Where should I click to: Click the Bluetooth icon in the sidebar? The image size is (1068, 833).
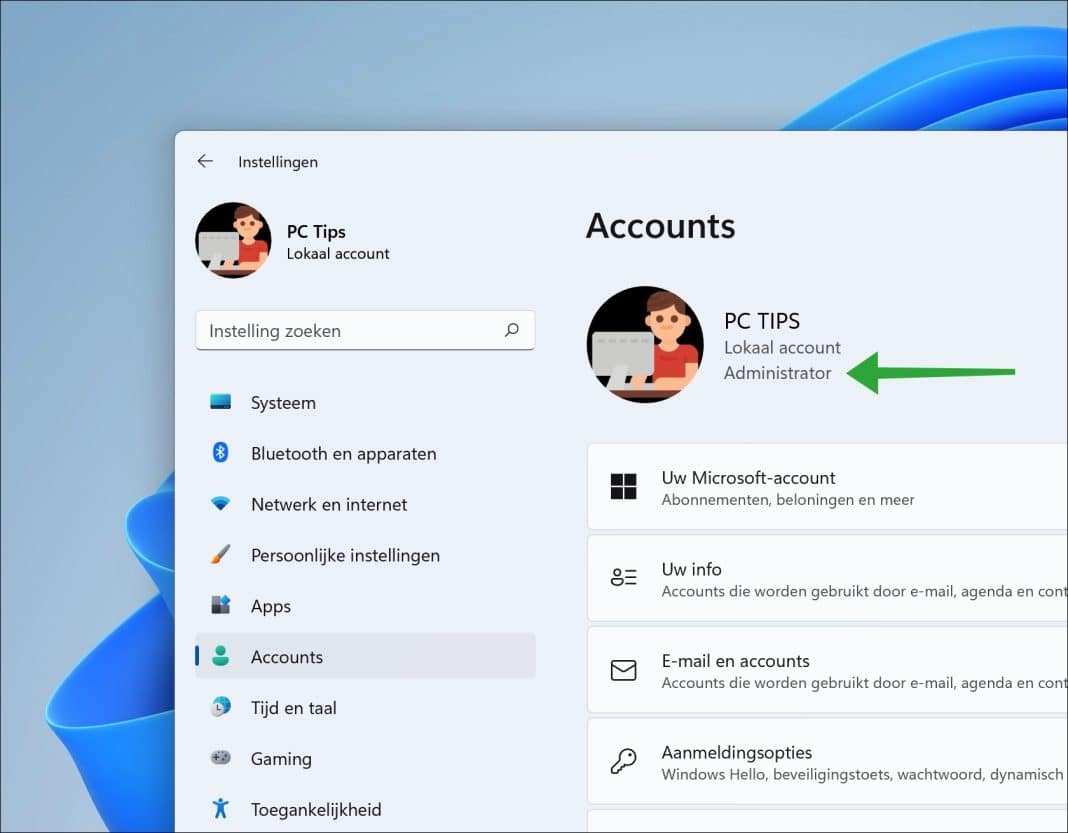coord(220,452)
